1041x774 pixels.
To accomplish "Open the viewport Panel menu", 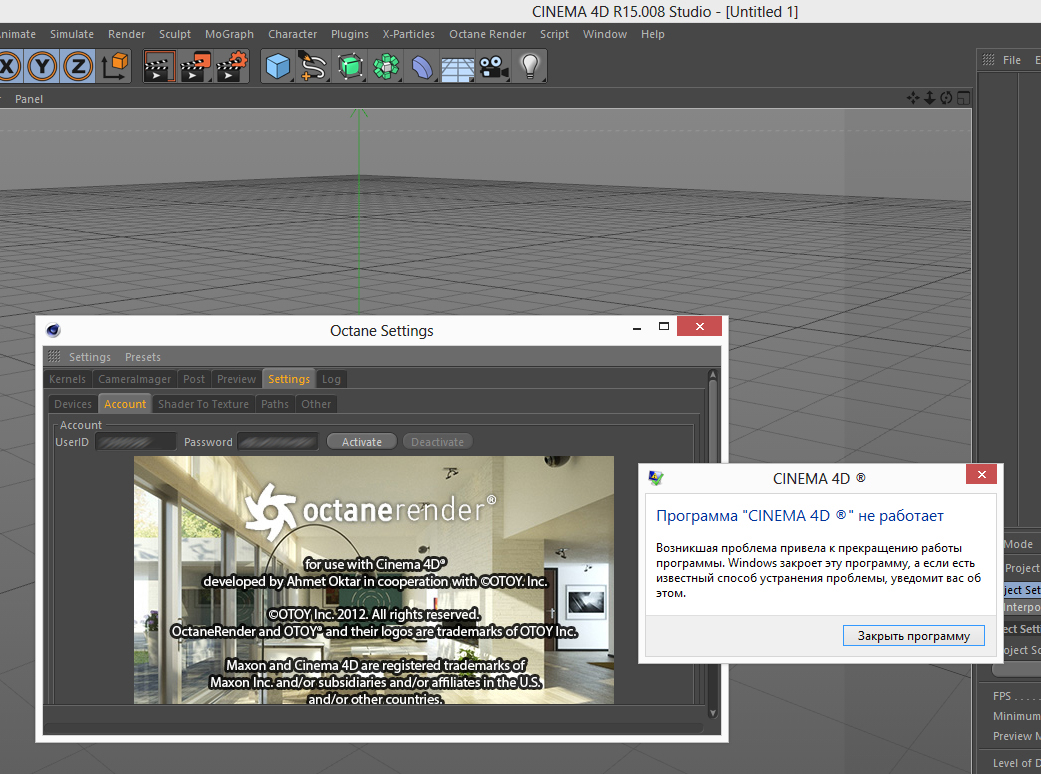I will tap(29, 99).
